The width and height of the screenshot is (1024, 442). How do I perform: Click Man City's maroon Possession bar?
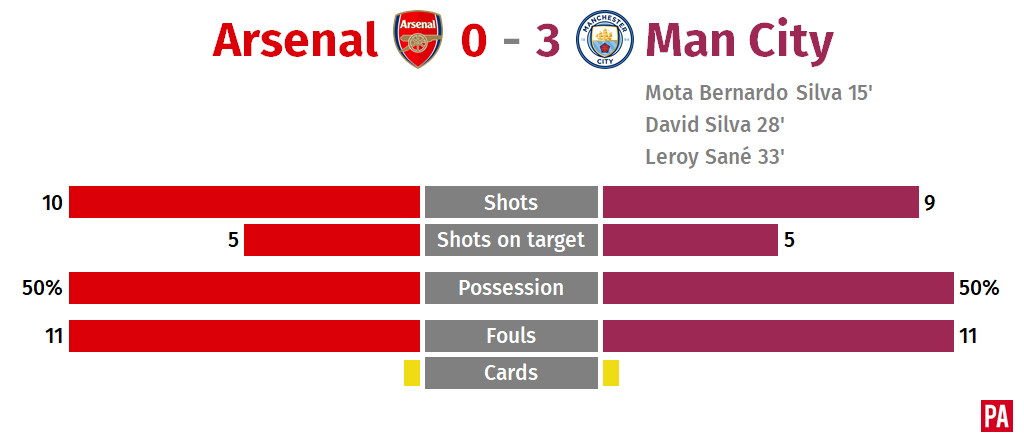778,288
